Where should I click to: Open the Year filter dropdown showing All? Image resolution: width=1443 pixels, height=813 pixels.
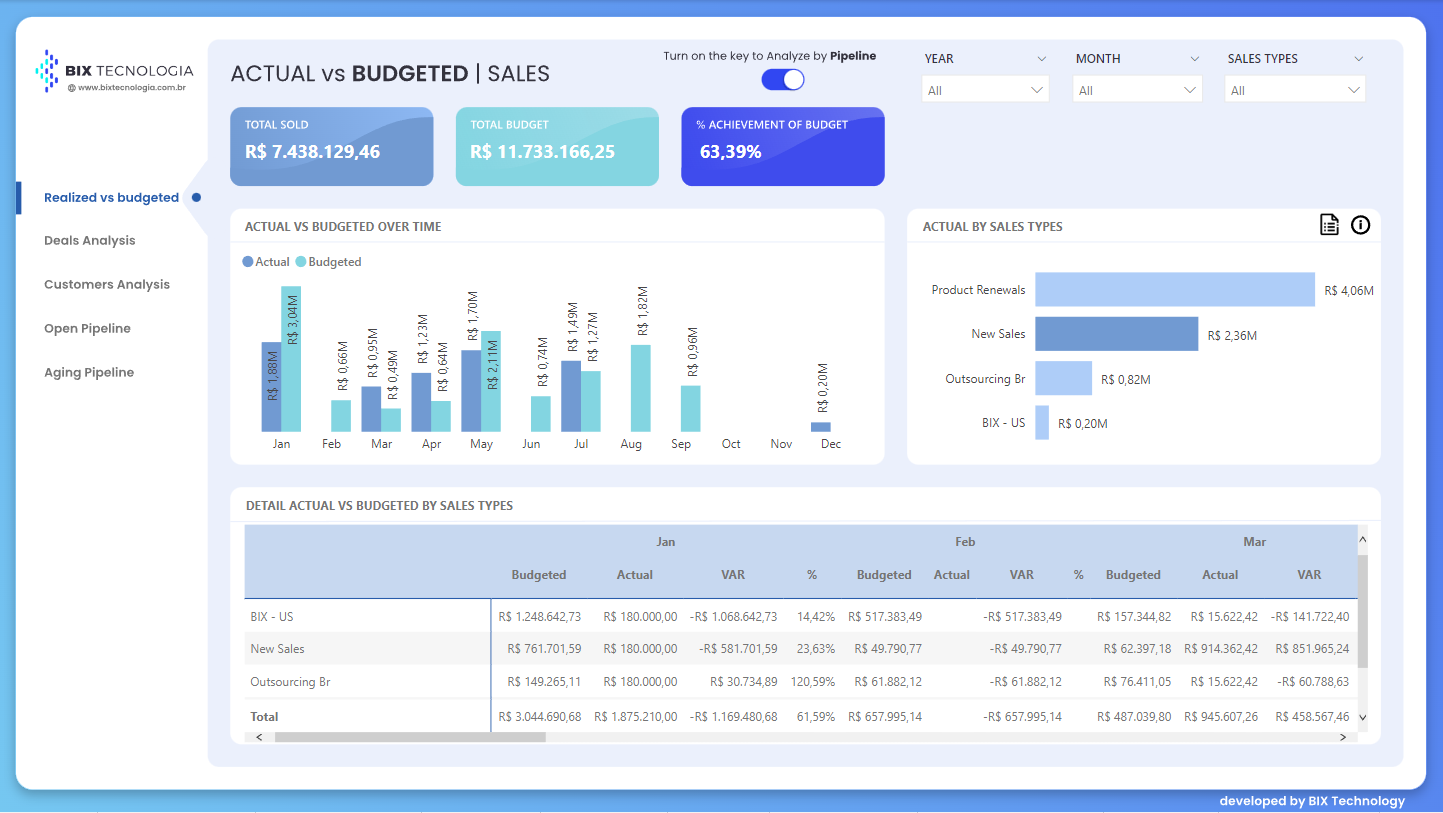985,90
